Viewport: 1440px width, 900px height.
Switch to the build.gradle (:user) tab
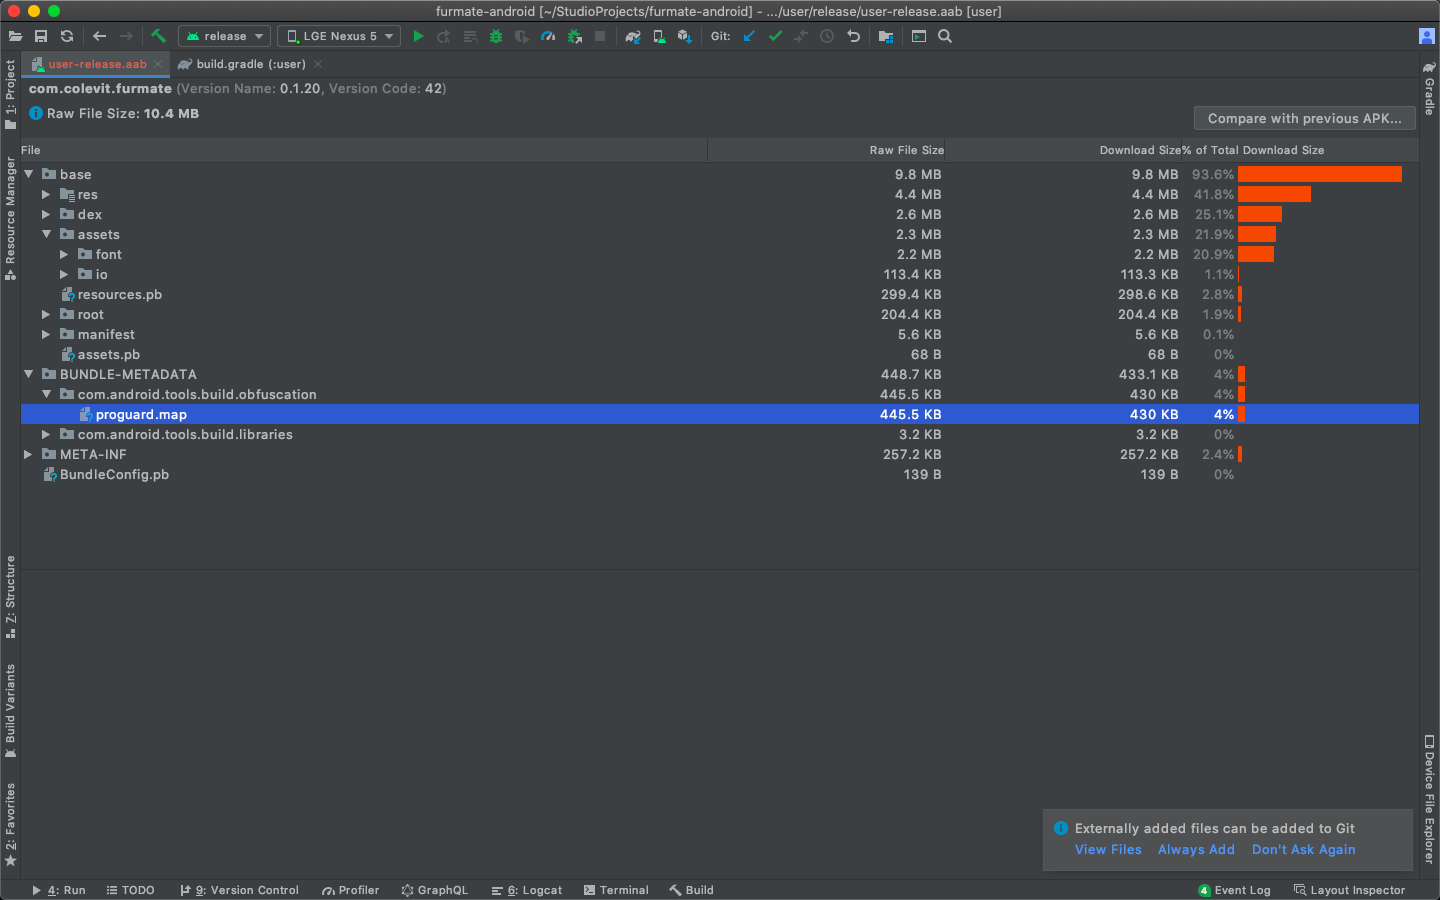[251, 64]
